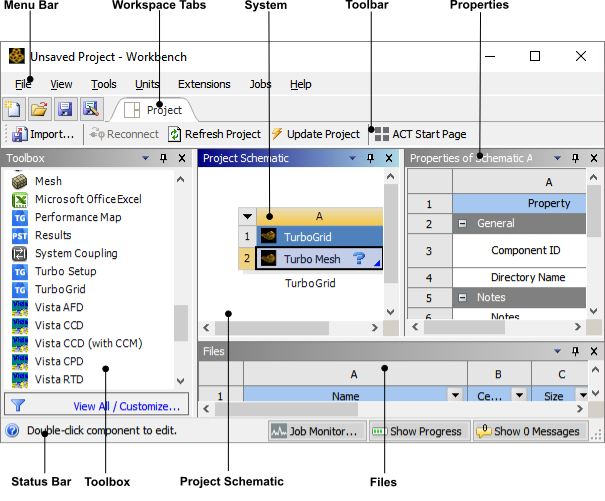Collapse the Notes properties group
This screenshot has height=501, width=605.
click(462, 298)
